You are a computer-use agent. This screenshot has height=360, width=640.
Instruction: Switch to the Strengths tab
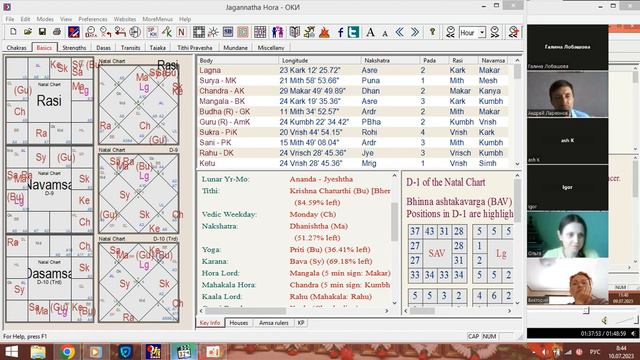74,47
